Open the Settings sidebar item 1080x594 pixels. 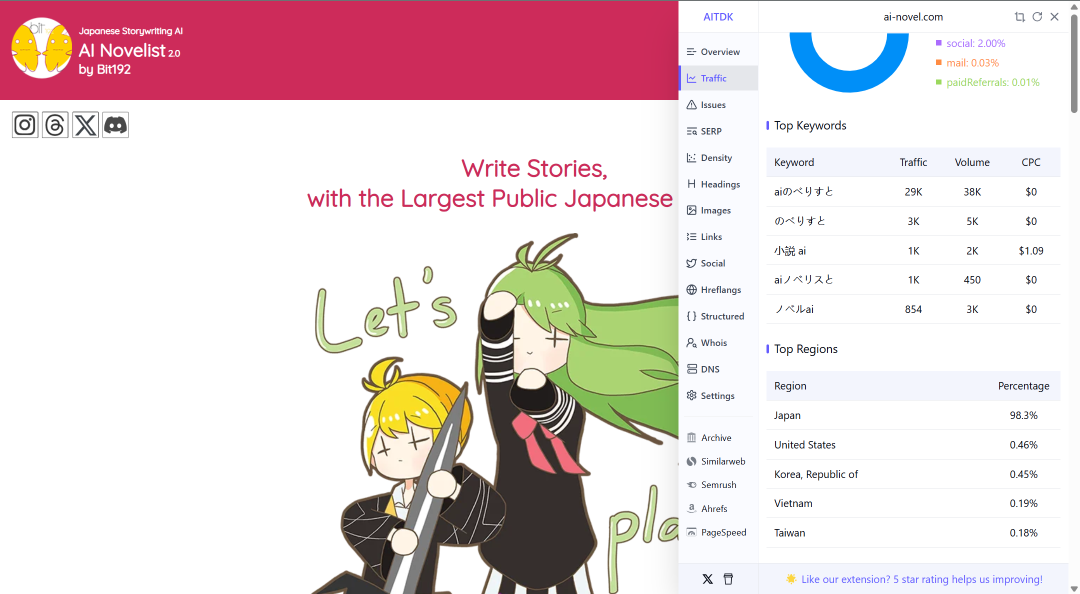(x=718, y=396)
